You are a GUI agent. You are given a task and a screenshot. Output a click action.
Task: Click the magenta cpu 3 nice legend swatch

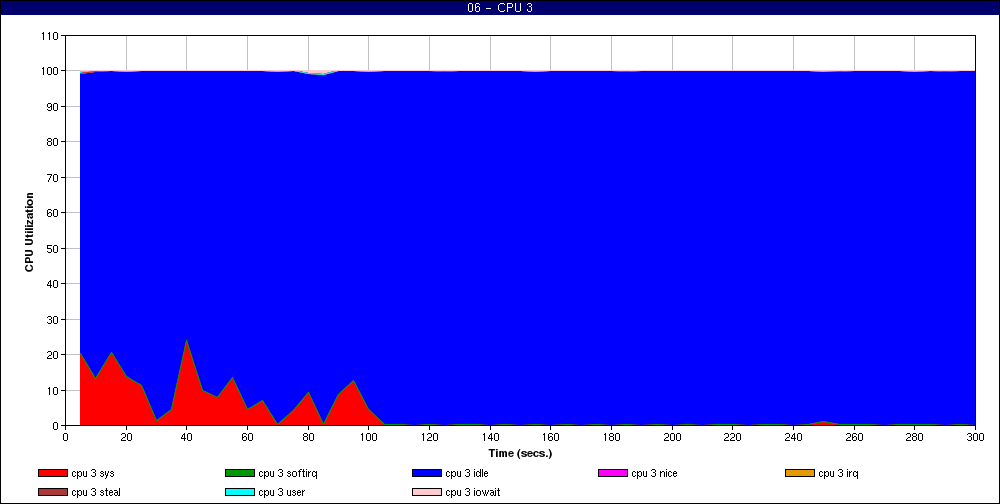tap(613, 473)
